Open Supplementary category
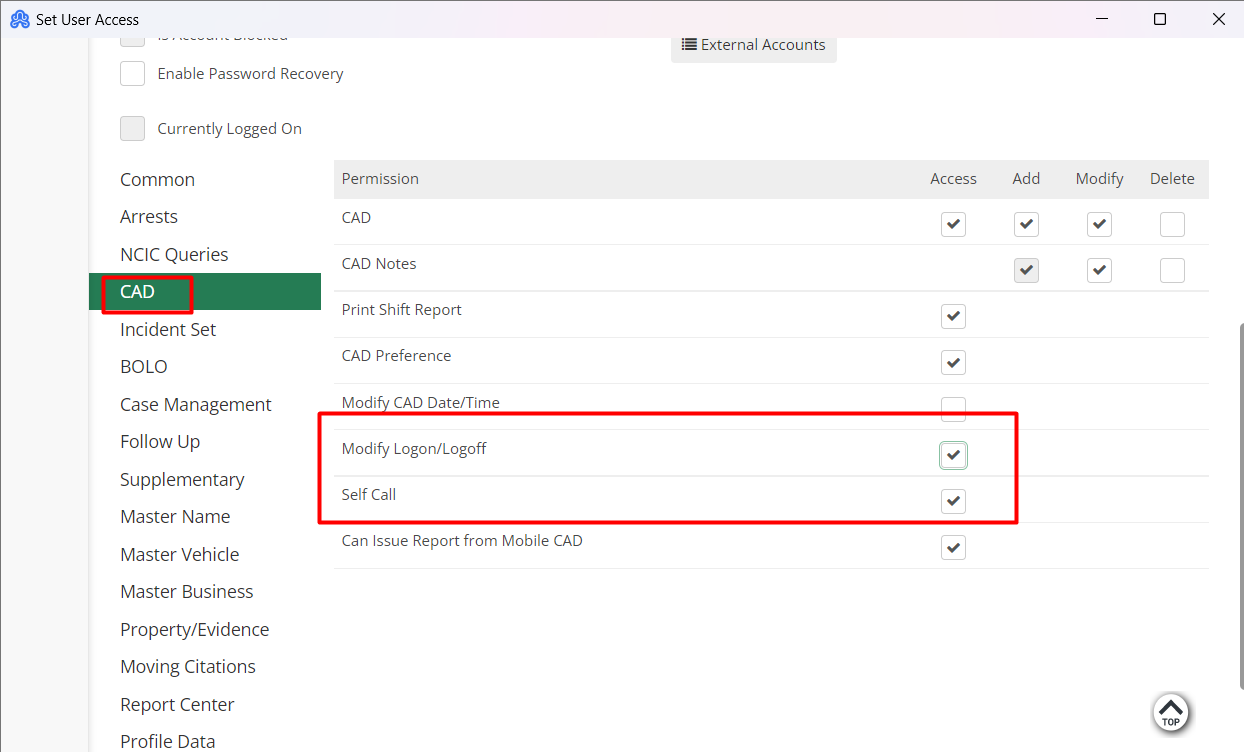1244x752 pixels. point(182,480)
